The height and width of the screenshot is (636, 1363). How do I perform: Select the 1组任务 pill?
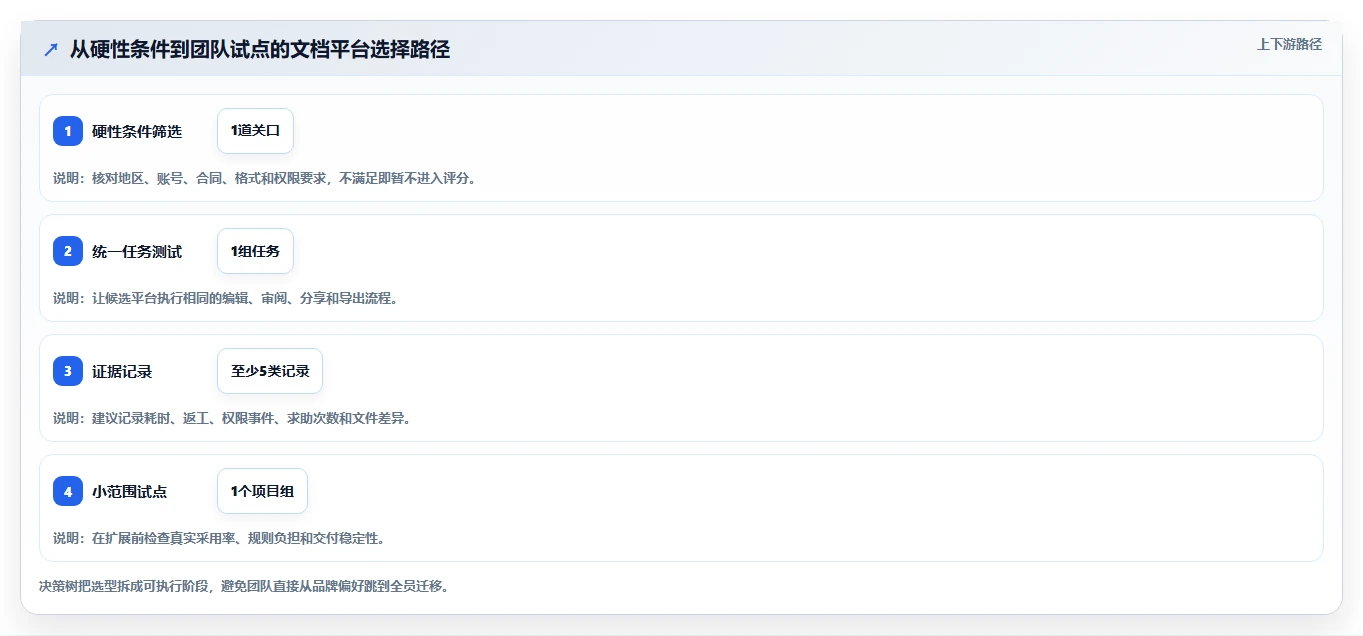pyautogui.click(x=255, y=251)
